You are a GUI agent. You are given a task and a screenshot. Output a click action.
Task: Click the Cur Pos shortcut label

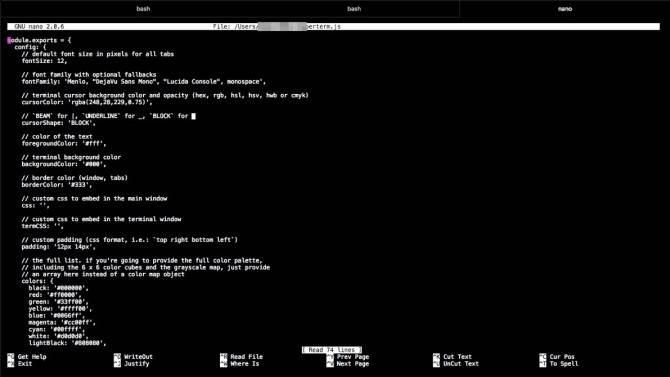pyautogui.click(x=562, y=356)
